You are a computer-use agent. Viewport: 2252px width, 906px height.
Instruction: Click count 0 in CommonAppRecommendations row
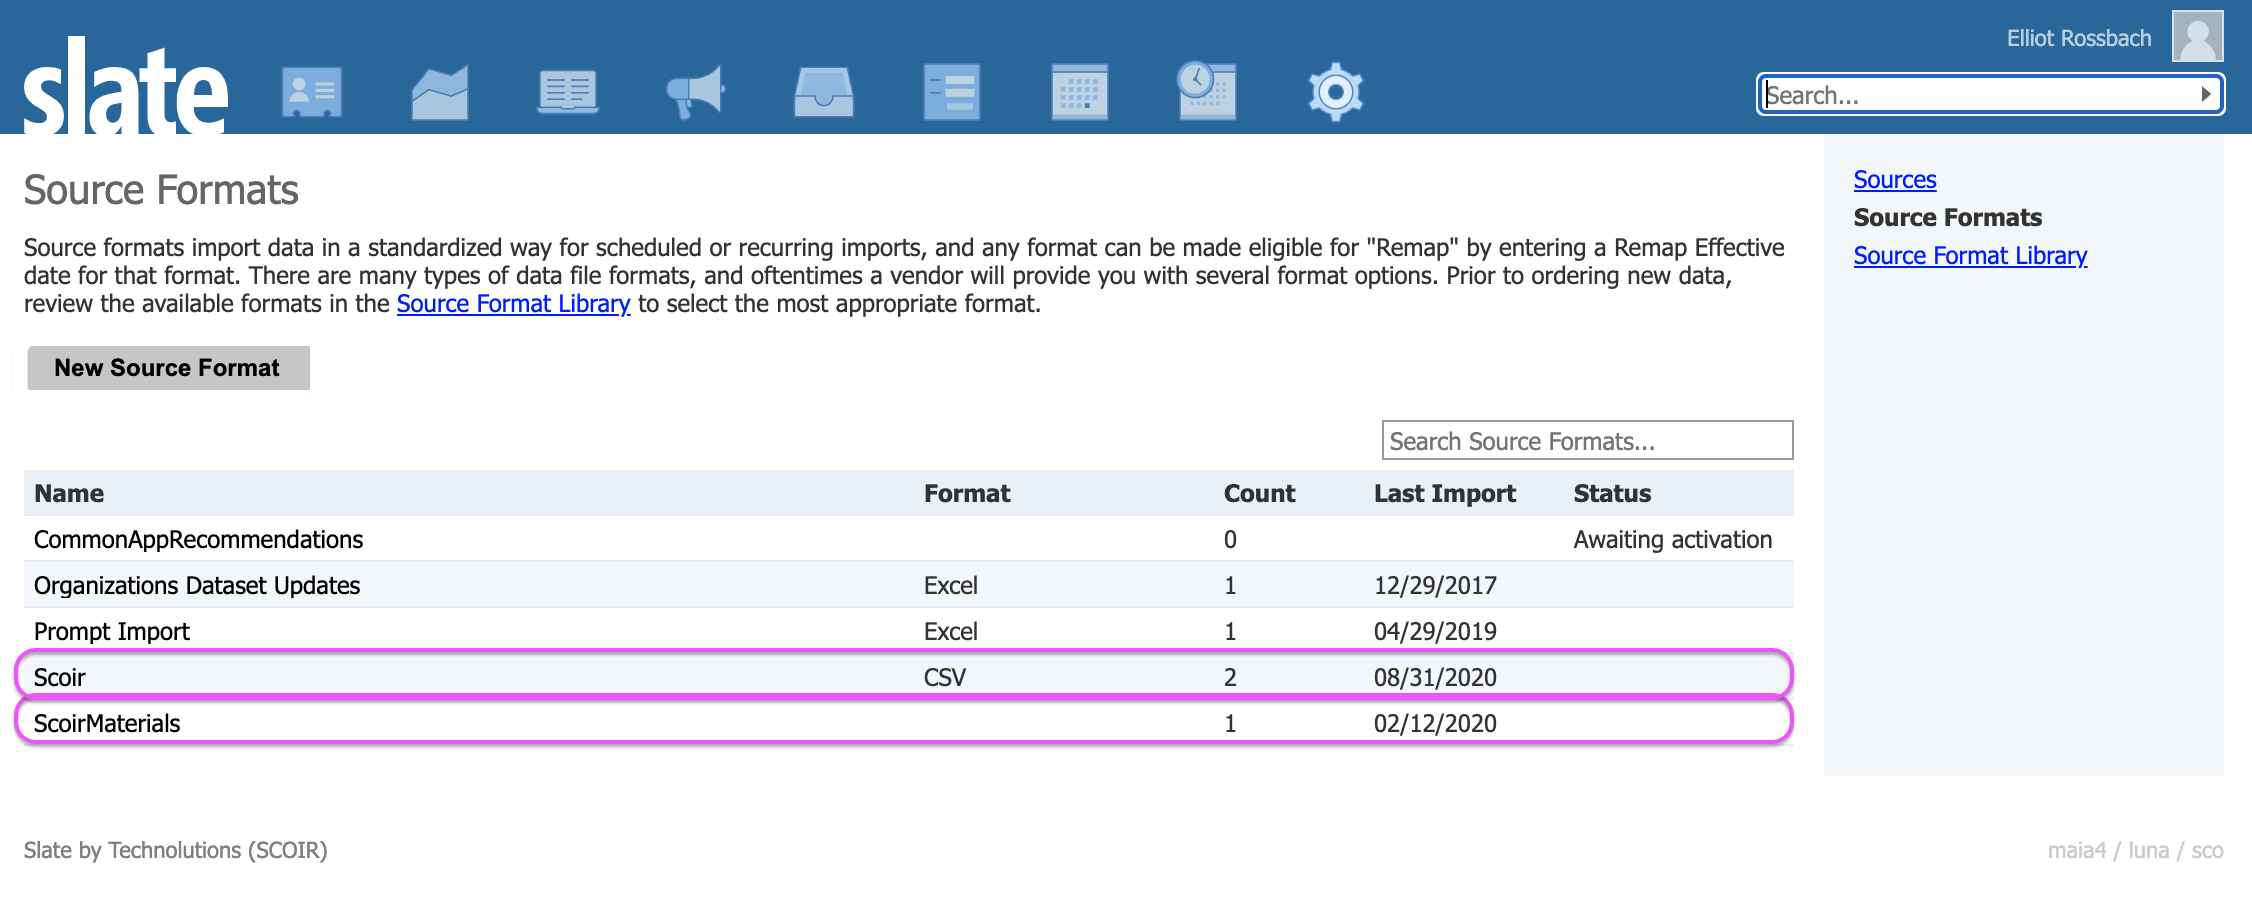point(1231,540)
